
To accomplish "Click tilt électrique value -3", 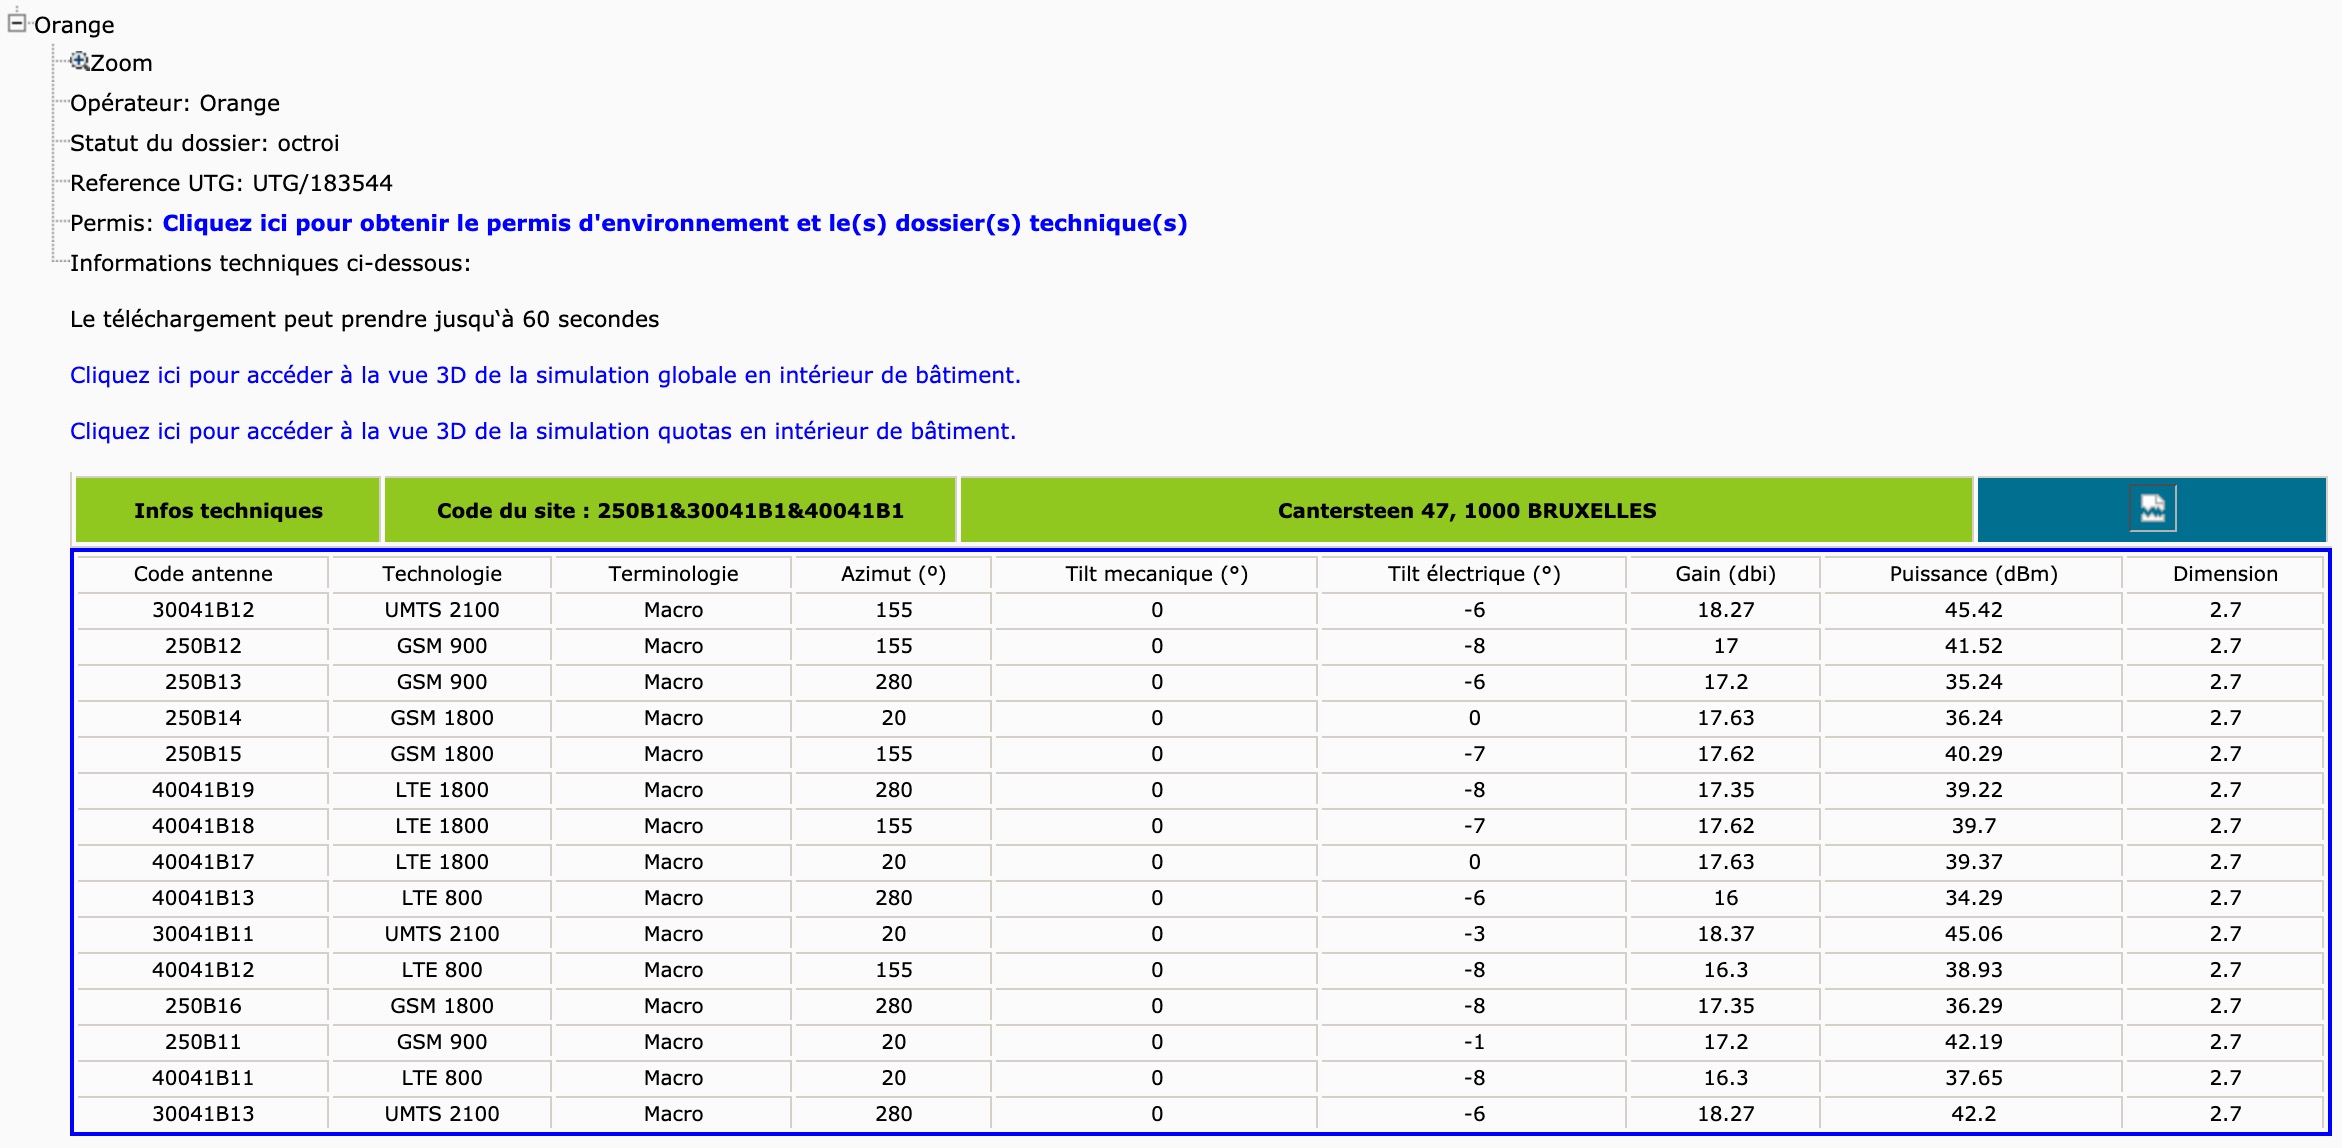I will (x=1474, y=934).
